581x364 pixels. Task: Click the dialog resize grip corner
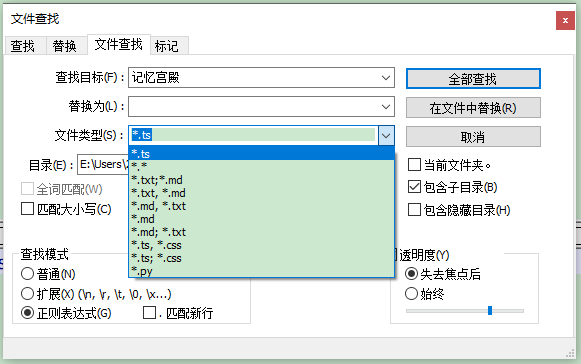tap(570, 354)
